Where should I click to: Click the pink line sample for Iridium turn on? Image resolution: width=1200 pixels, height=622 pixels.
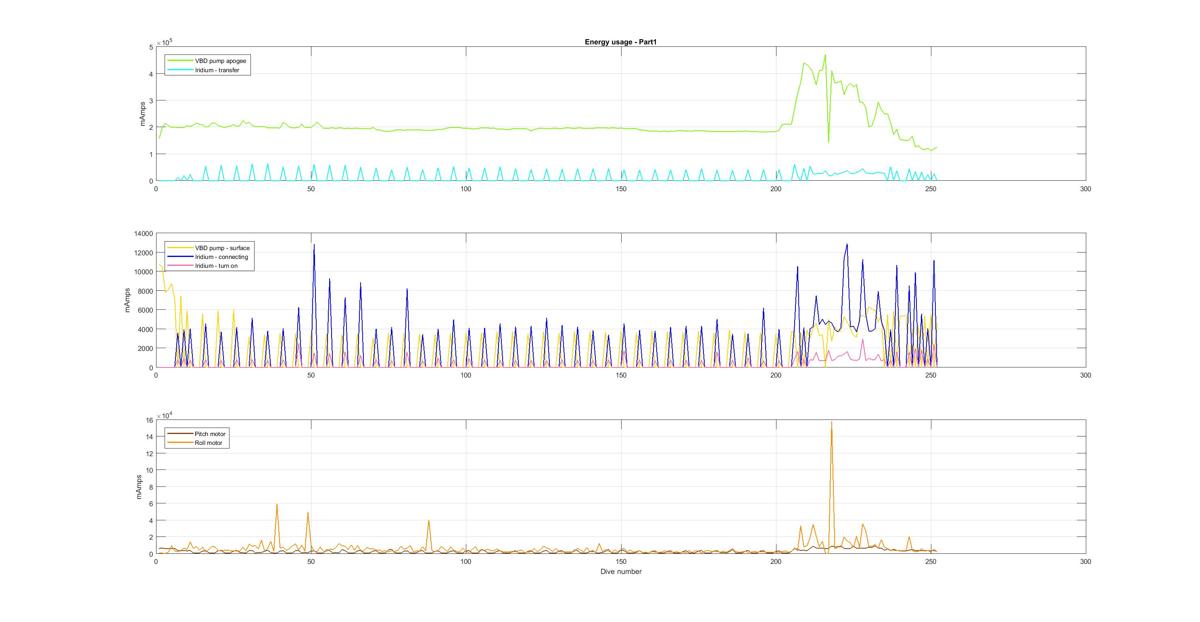click(180, 265)
